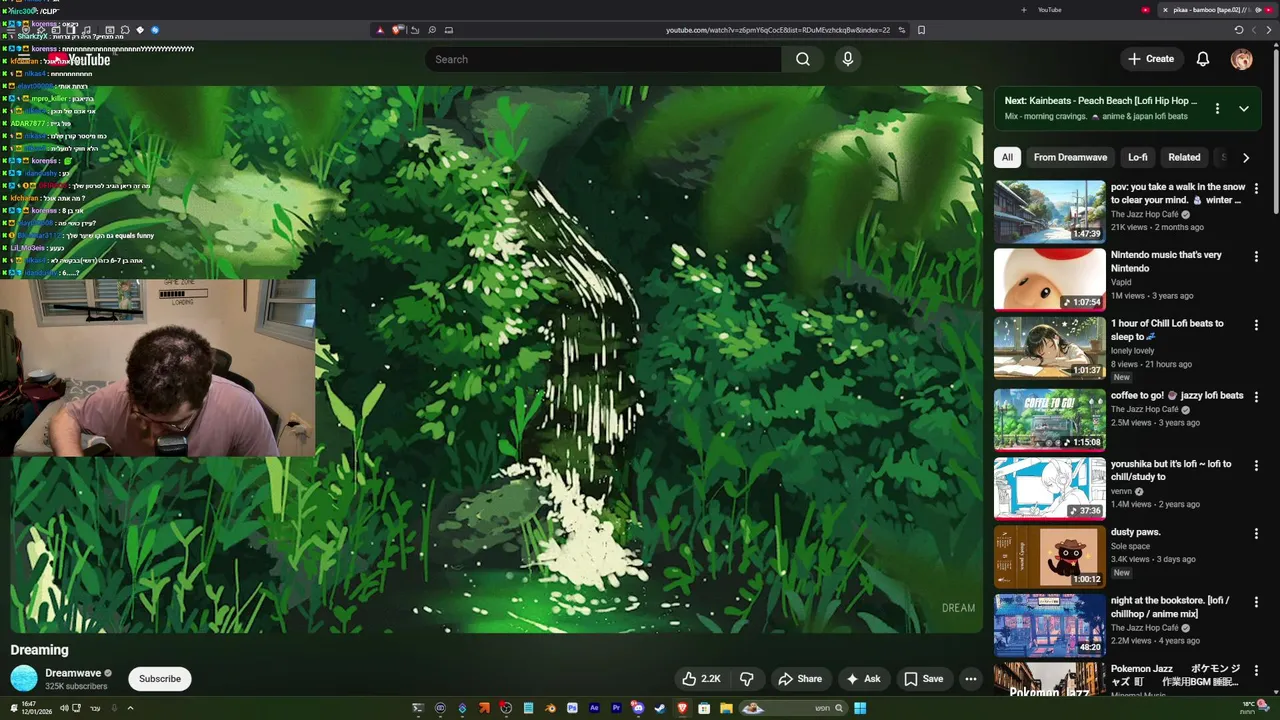Expand hidden system tray icons
1280x720 pixels.
coord(130,708)
